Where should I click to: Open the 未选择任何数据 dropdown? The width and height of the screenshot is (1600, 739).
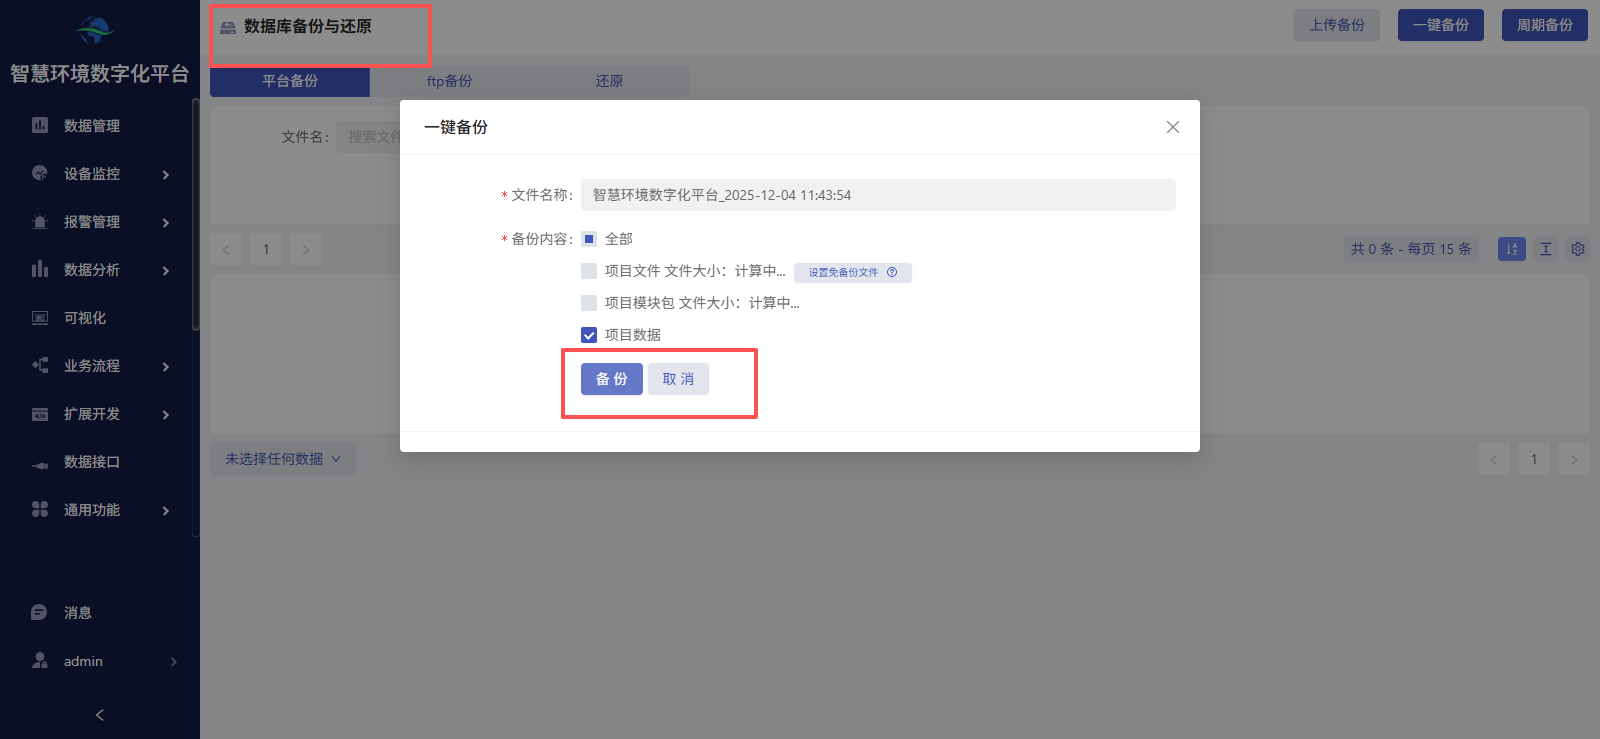coord(283,459)
